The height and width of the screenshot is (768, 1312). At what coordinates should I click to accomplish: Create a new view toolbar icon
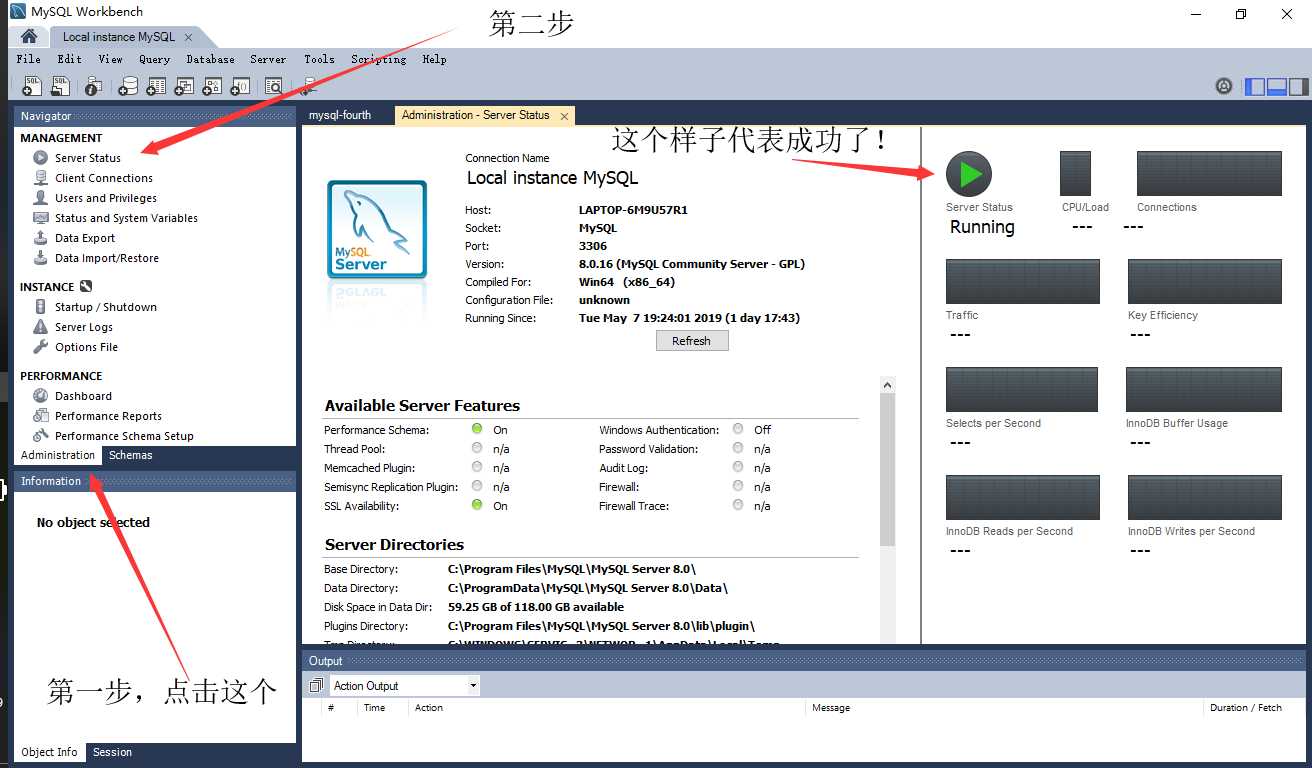pos(184,86)
